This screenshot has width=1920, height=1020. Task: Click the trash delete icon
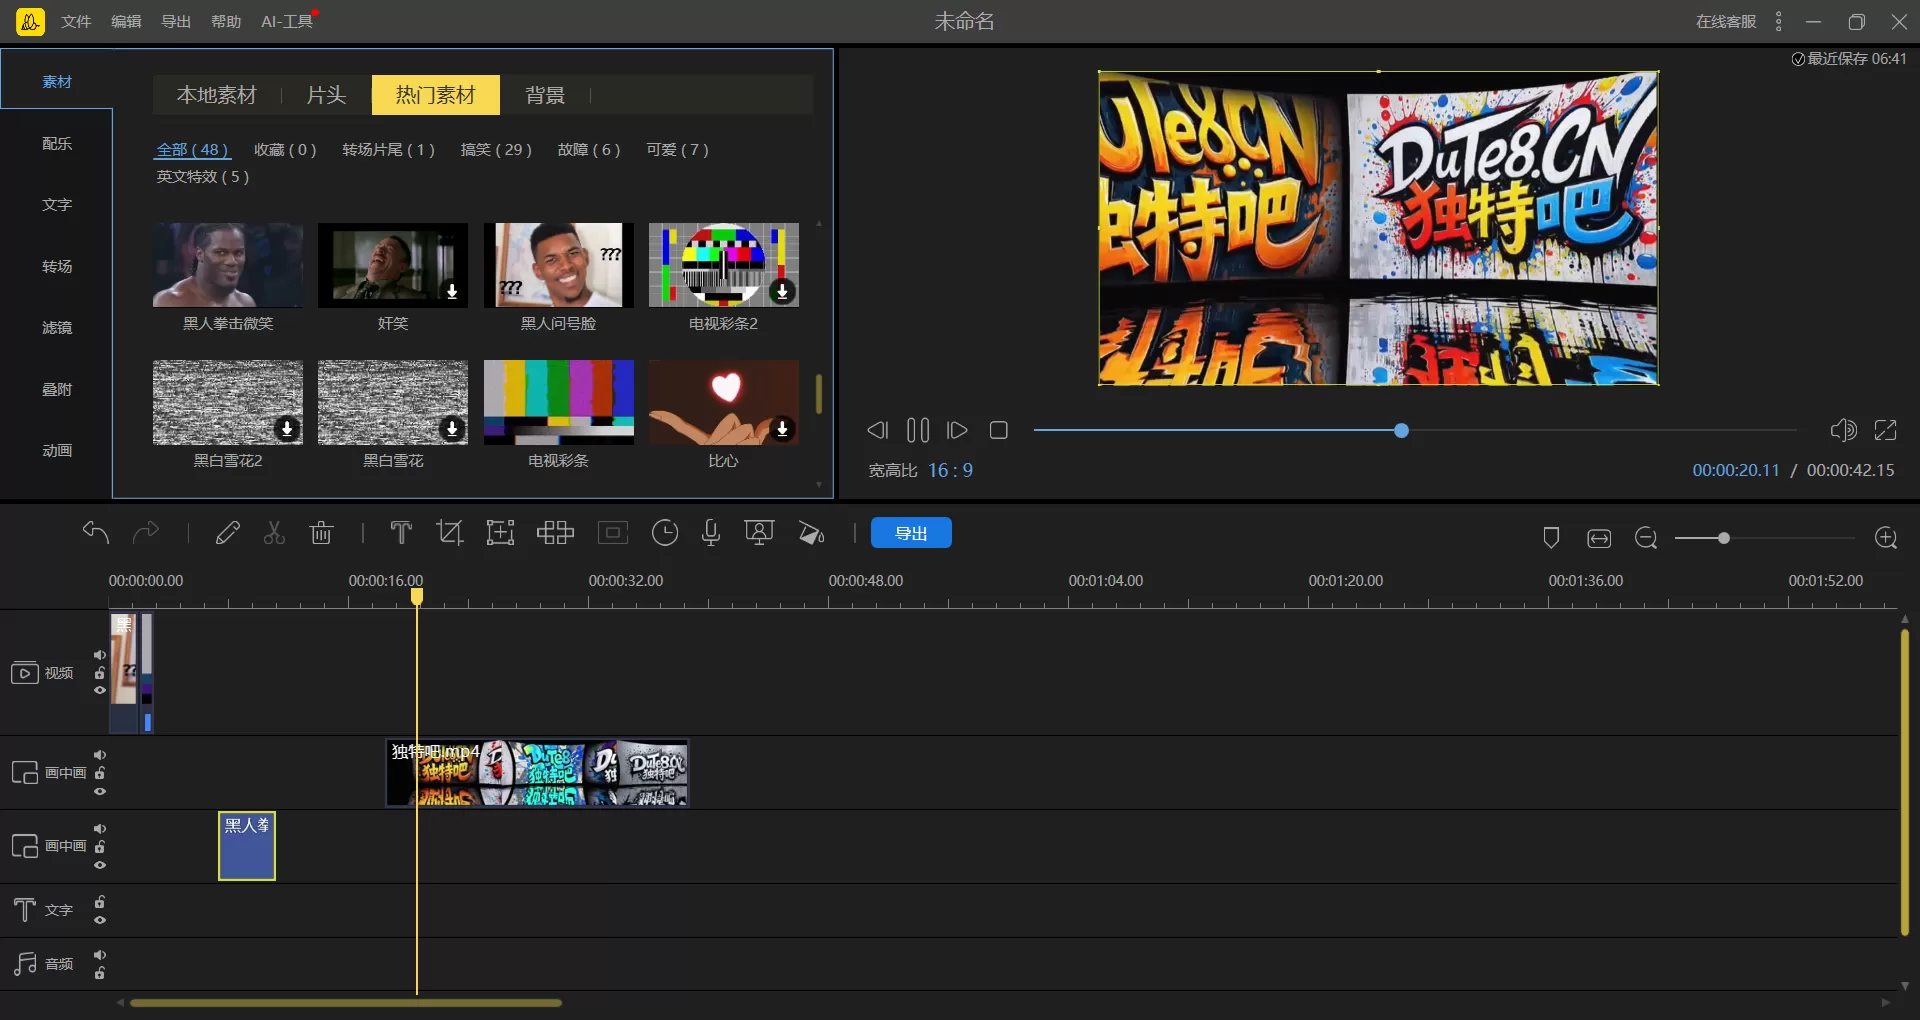pos(321,533)
